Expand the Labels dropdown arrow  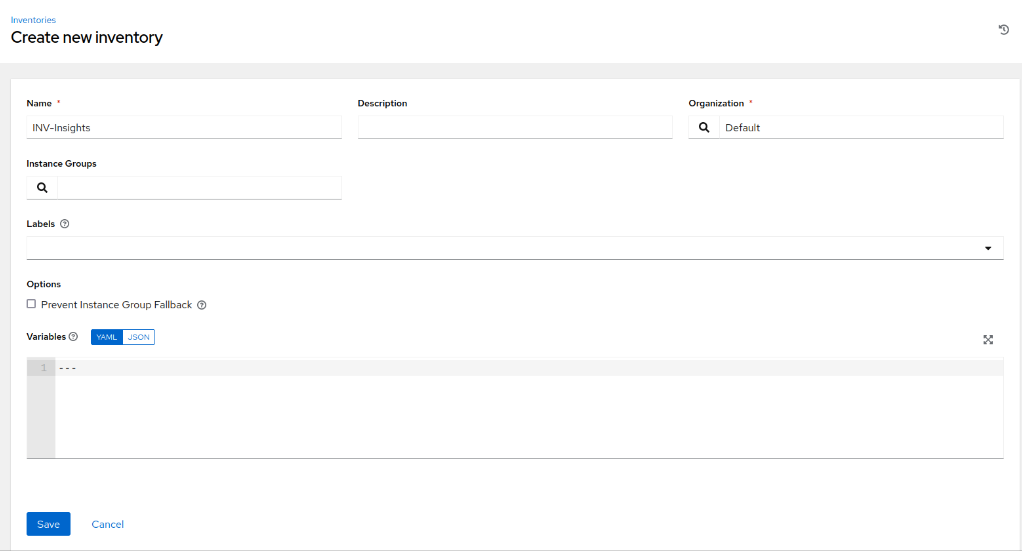(988, 248)
